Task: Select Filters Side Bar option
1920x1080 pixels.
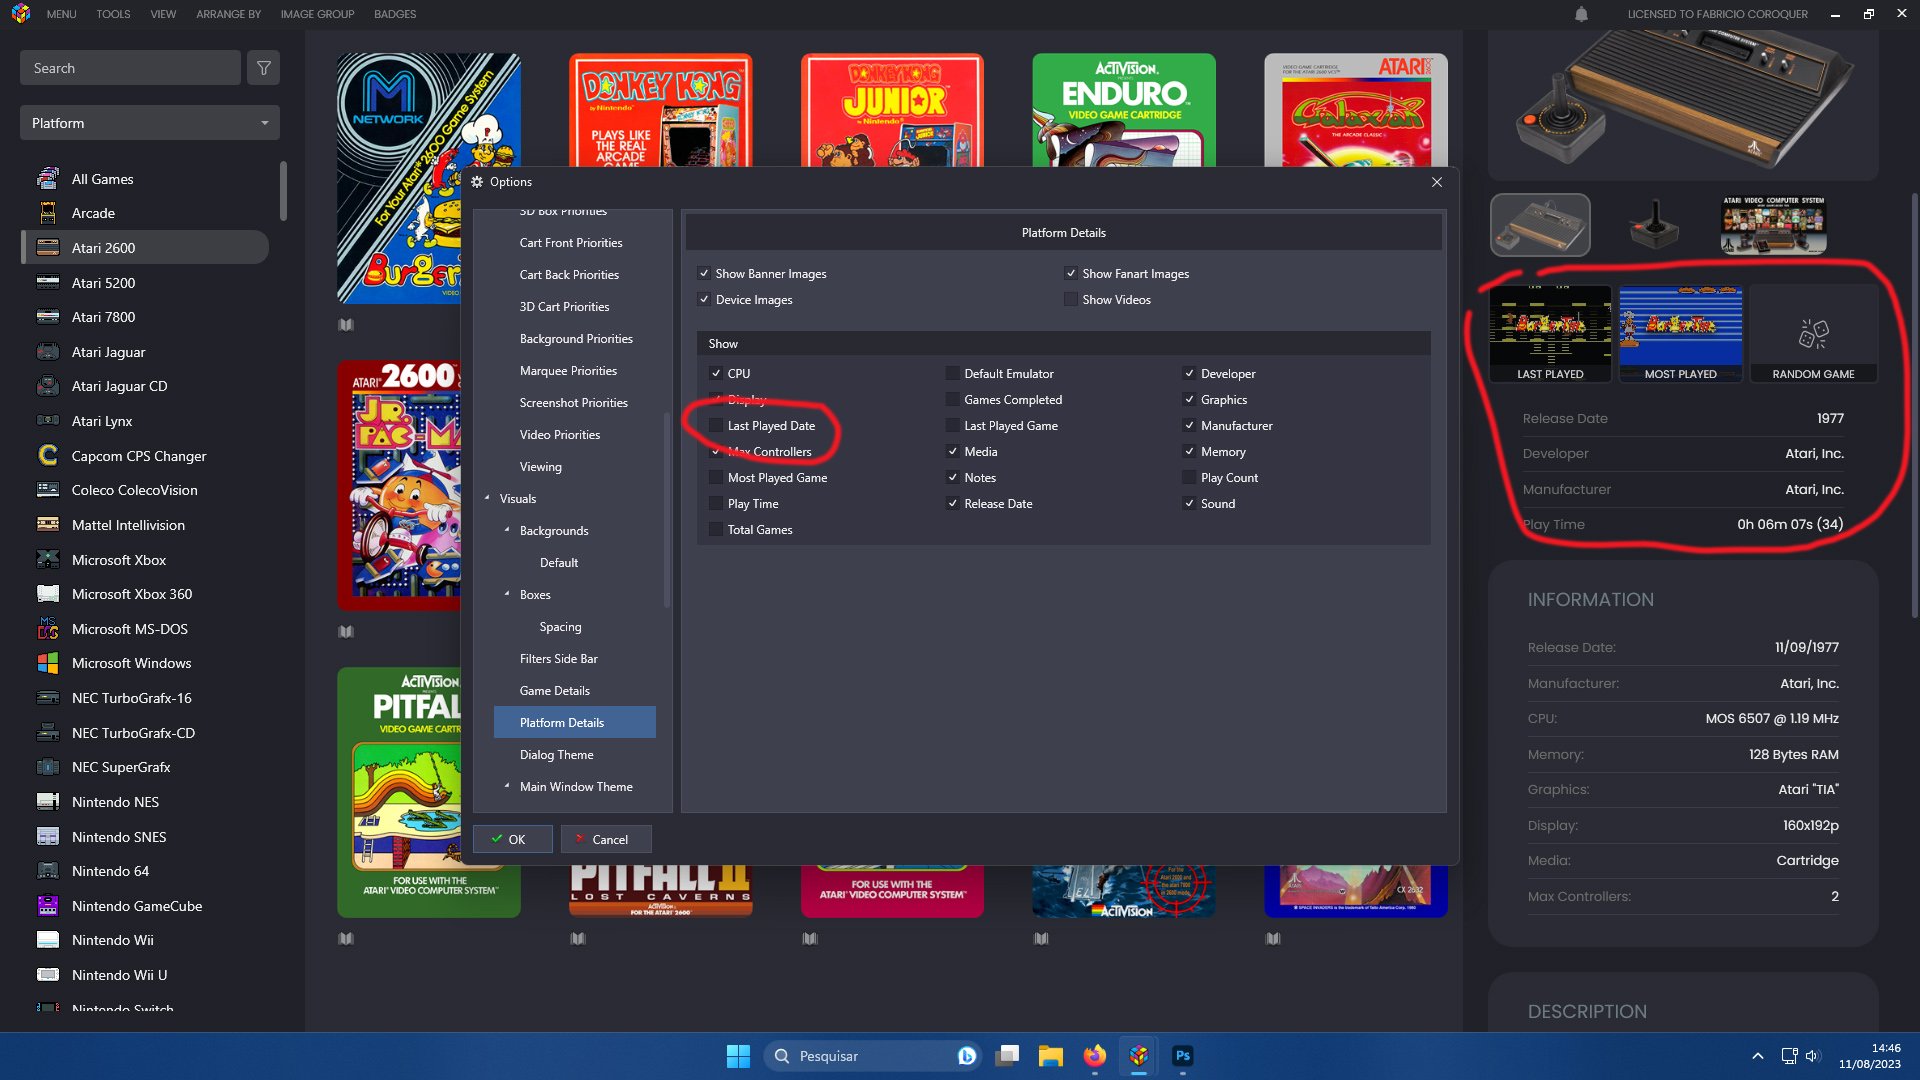Action: click(559, 659)
